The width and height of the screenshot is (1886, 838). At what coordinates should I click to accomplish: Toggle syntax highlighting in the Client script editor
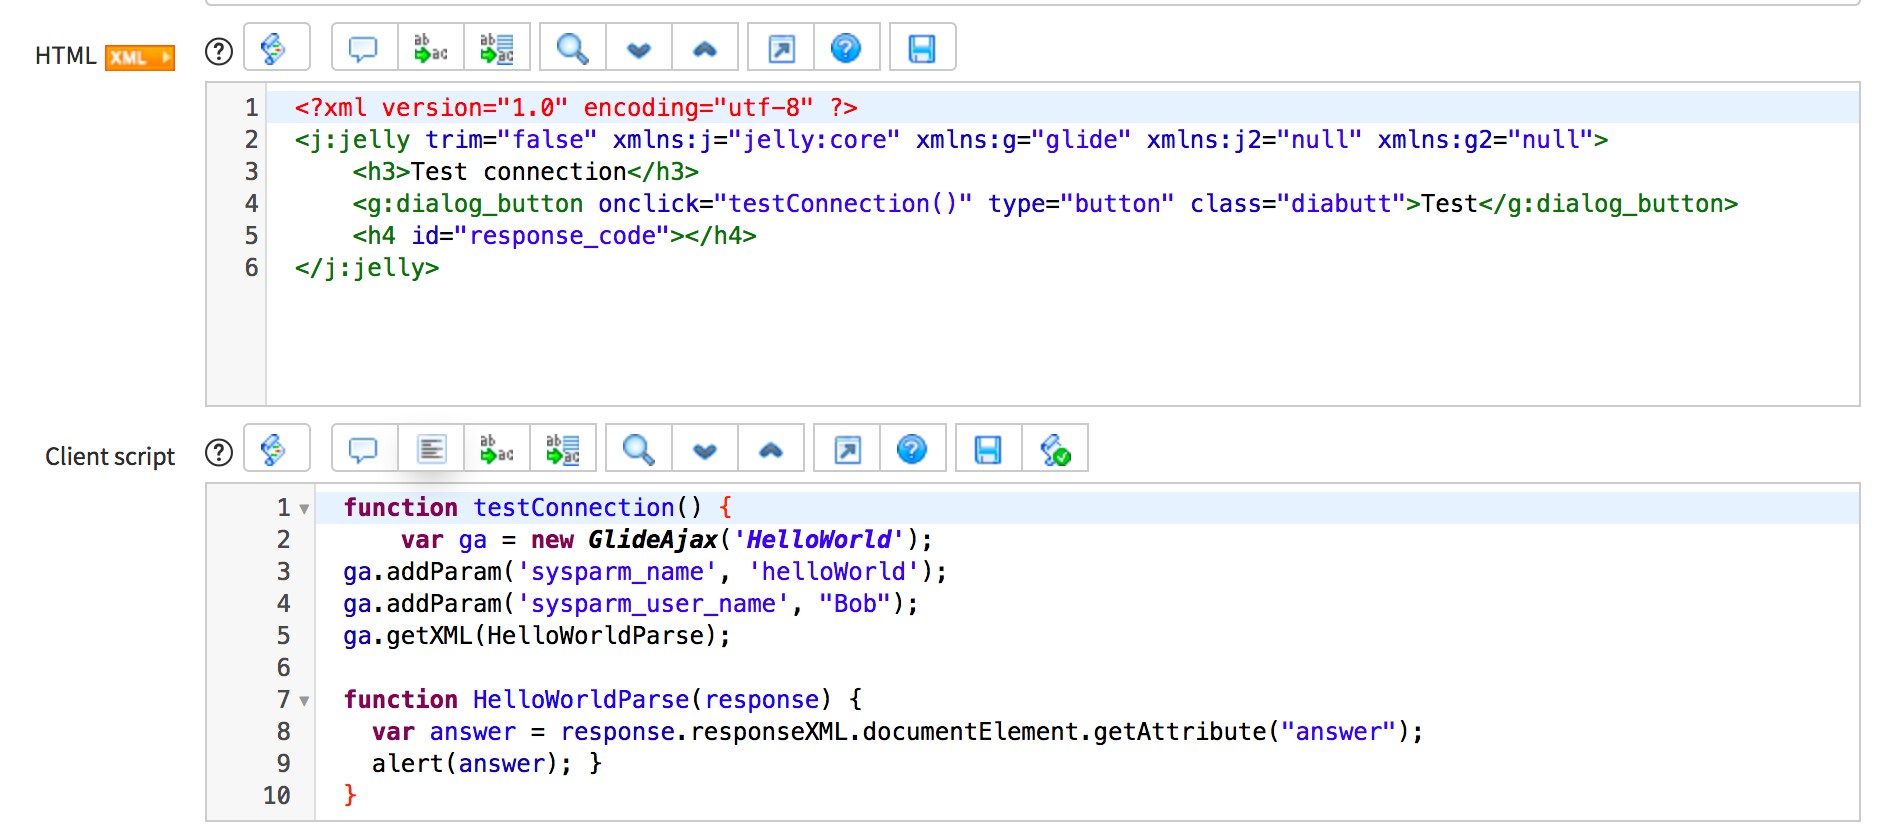pos(276,449)
